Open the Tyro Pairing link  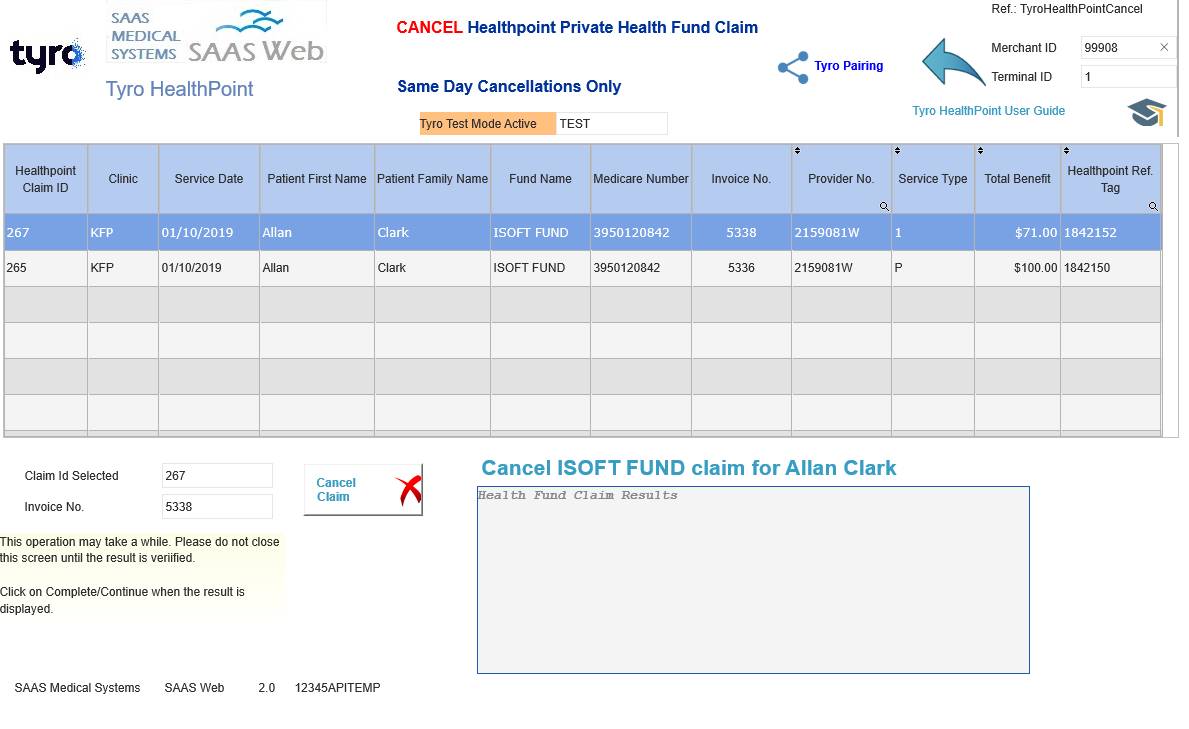tap(849, 66)
